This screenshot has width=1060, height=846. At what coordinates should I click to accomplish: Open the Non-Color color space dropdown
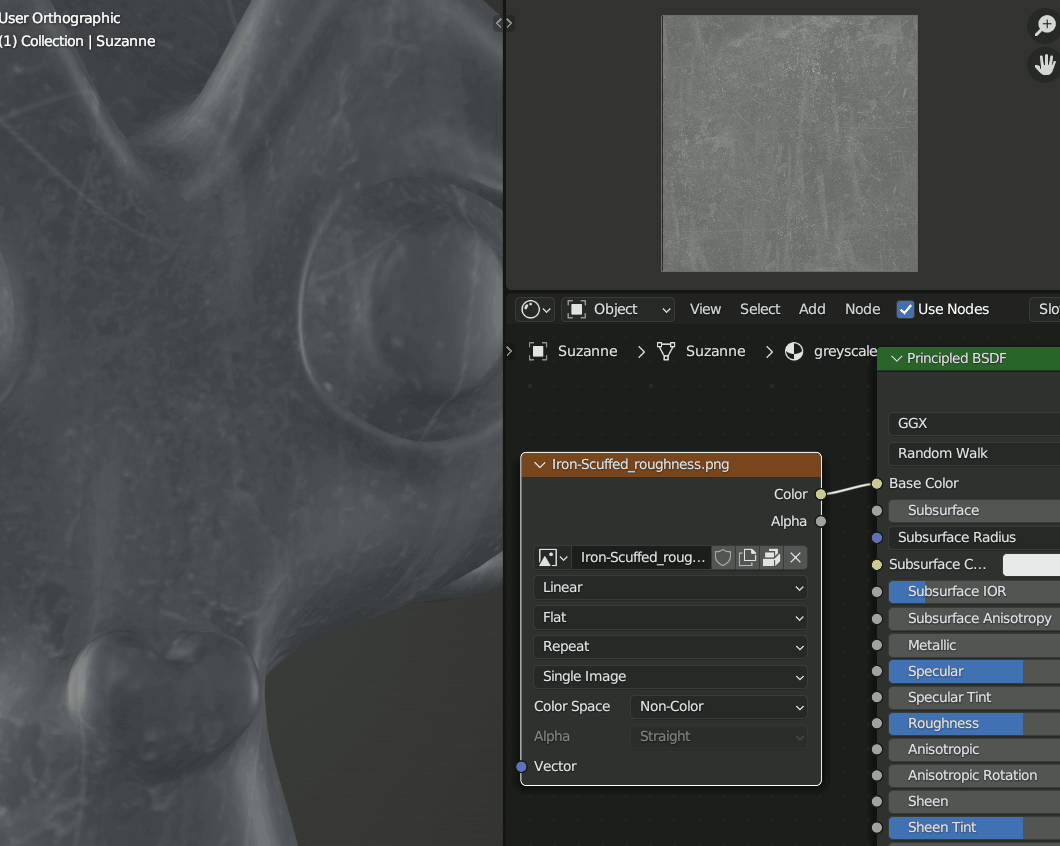point(718,706)
